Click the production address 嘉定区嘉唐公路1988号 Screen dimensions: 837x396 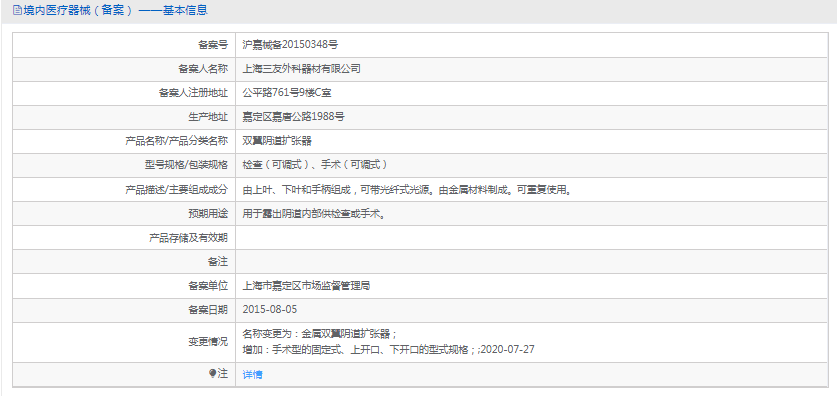293,117
